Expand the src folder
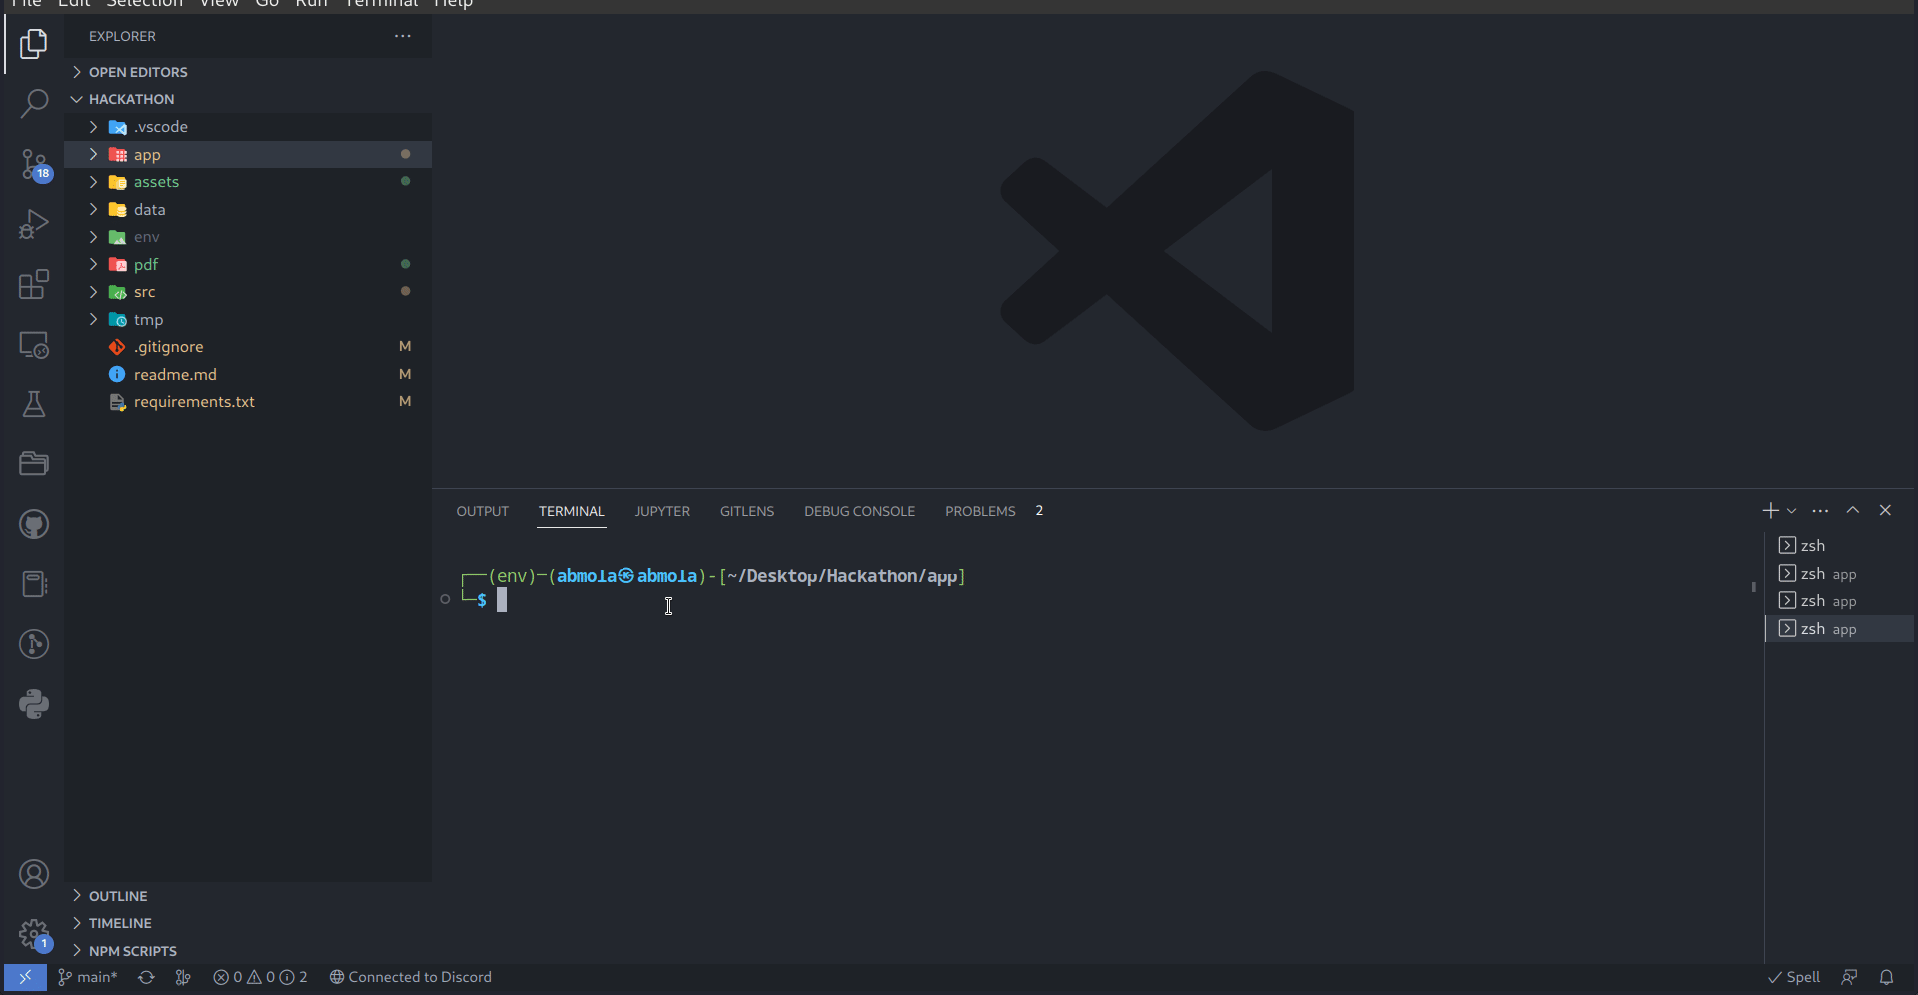1918x995 pixels. pyautogui.click(x=248, y=292)
